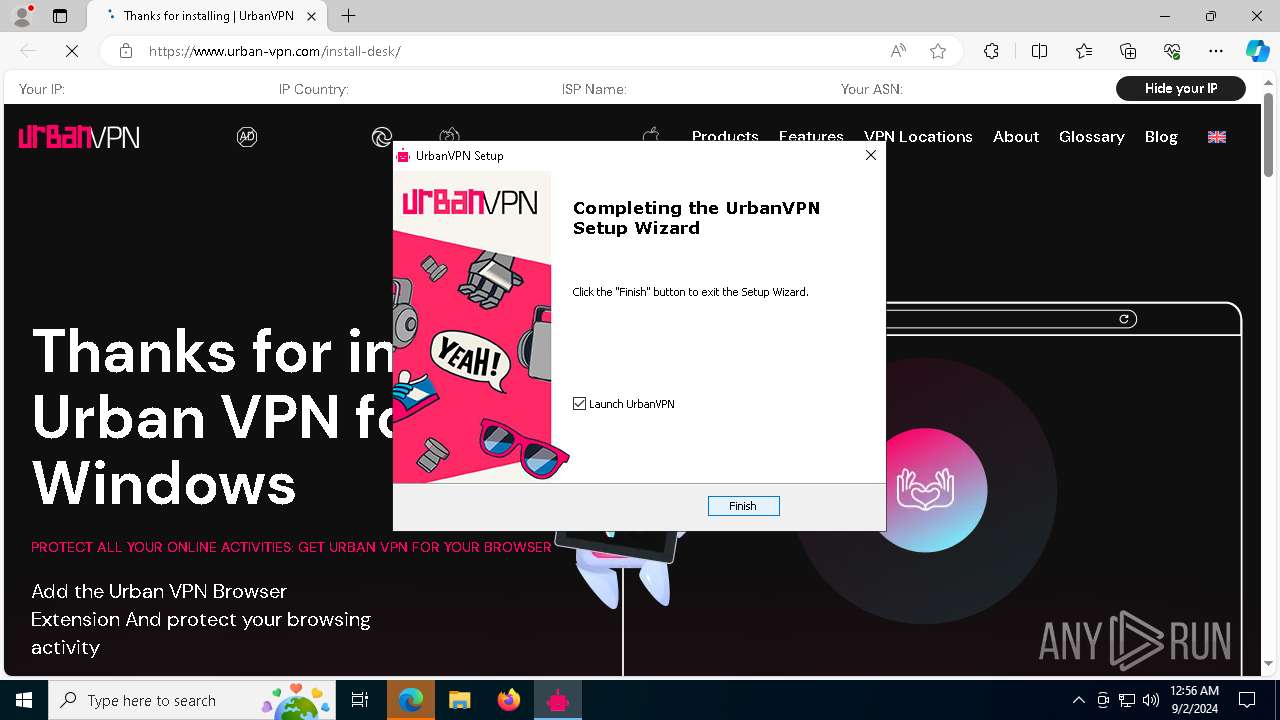The width and height of the screenshot is (1280, 720).
Task: Click the ISP Name label text
Action: point(594,89)
